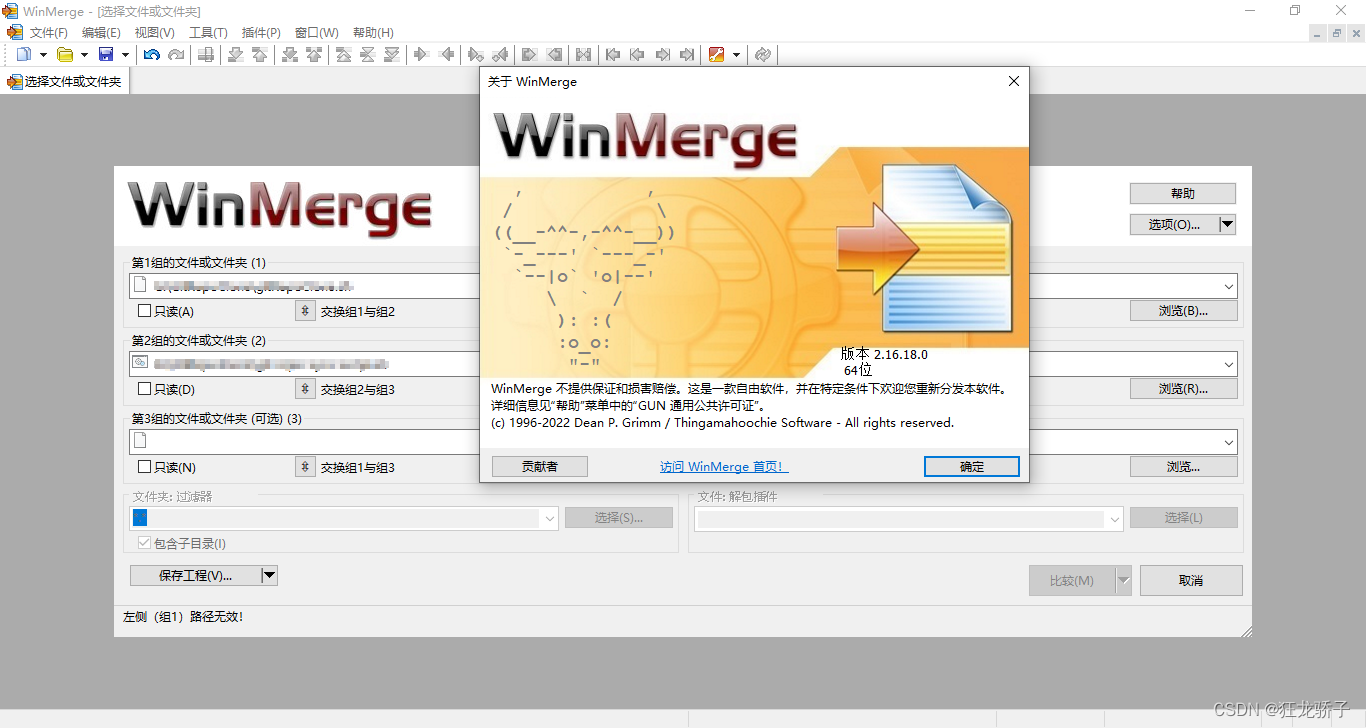The width and height of the screenshot is (1366, 728).
Task: Click the New document toolbar icon
Action: 24,54
